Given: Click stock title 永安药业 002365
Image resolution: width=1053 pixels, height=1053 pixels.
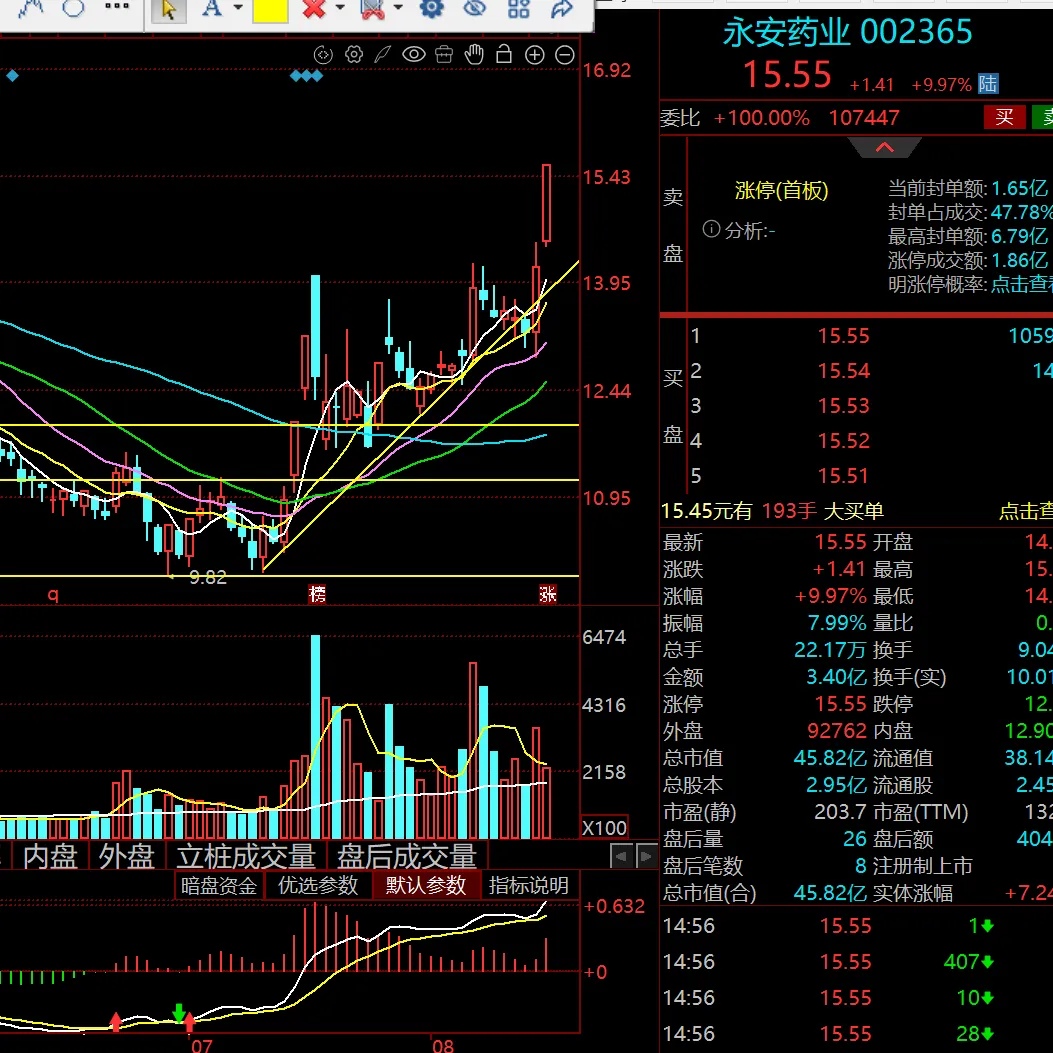Looking at the screenshot, I should coord(848,32).
